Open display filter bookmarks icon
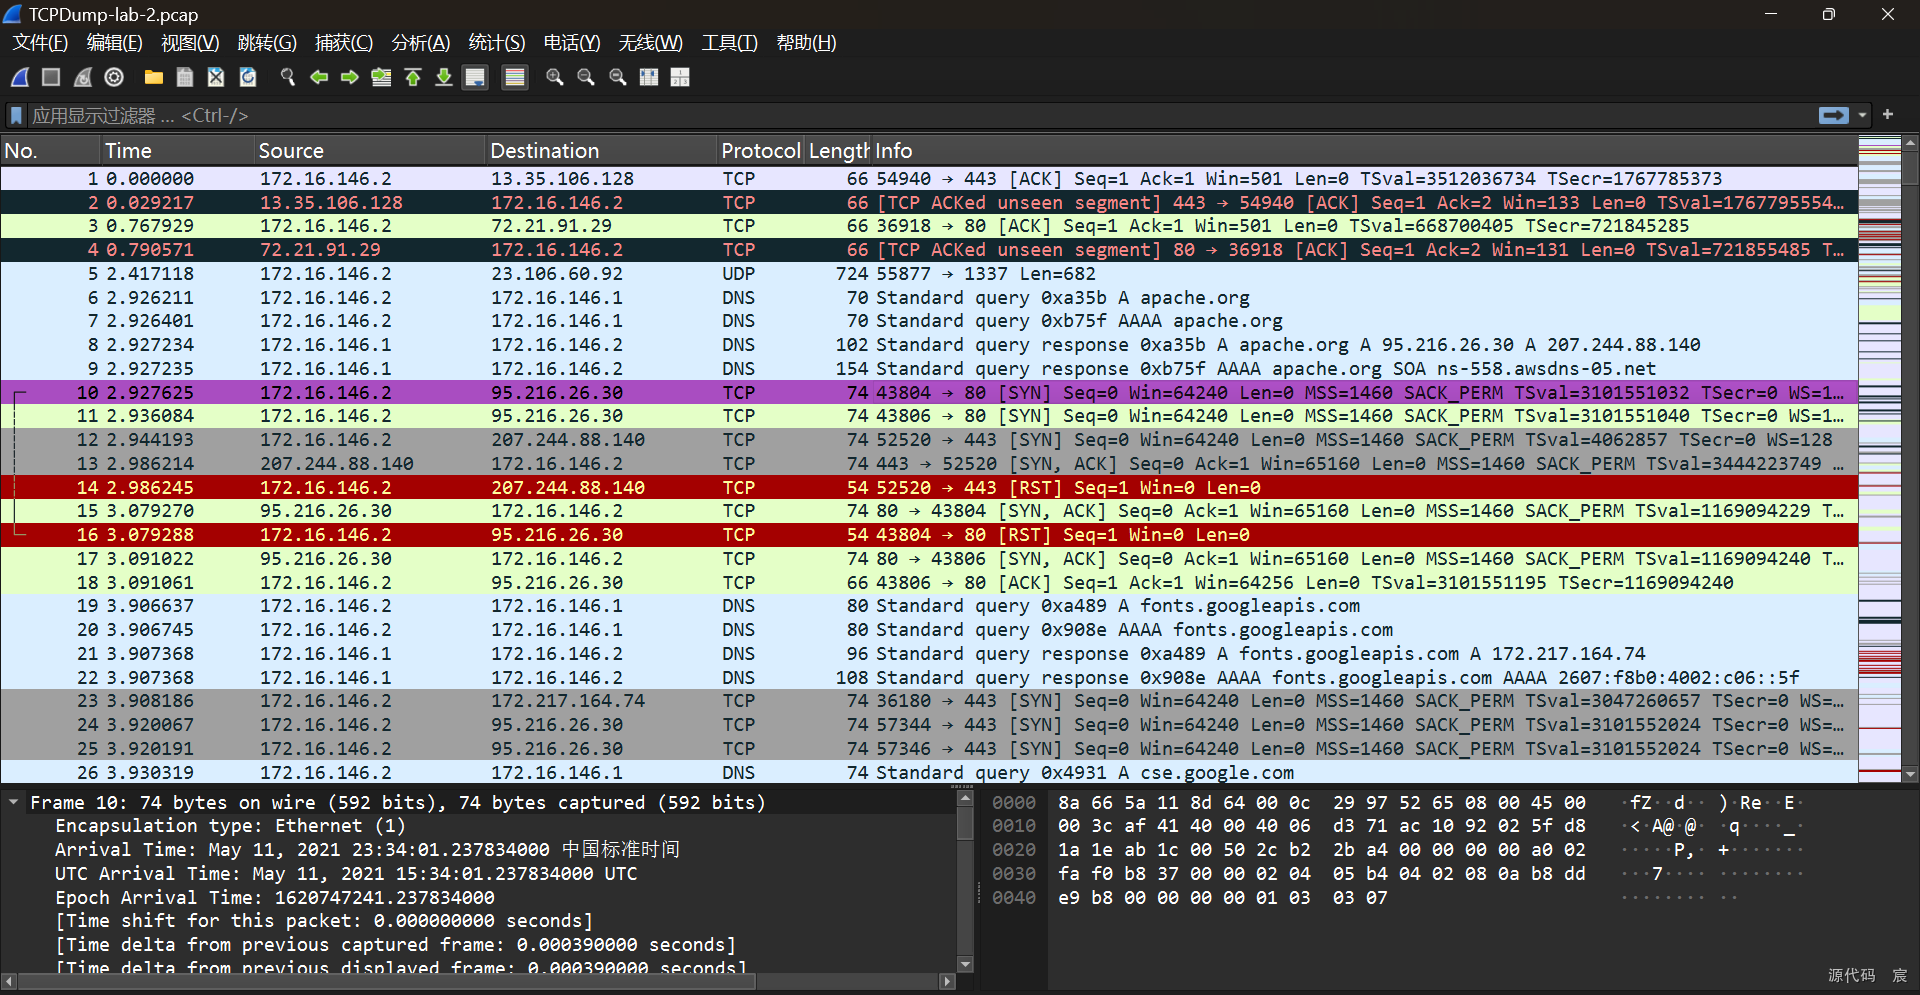1920x995 pixels. click(16, 116)
